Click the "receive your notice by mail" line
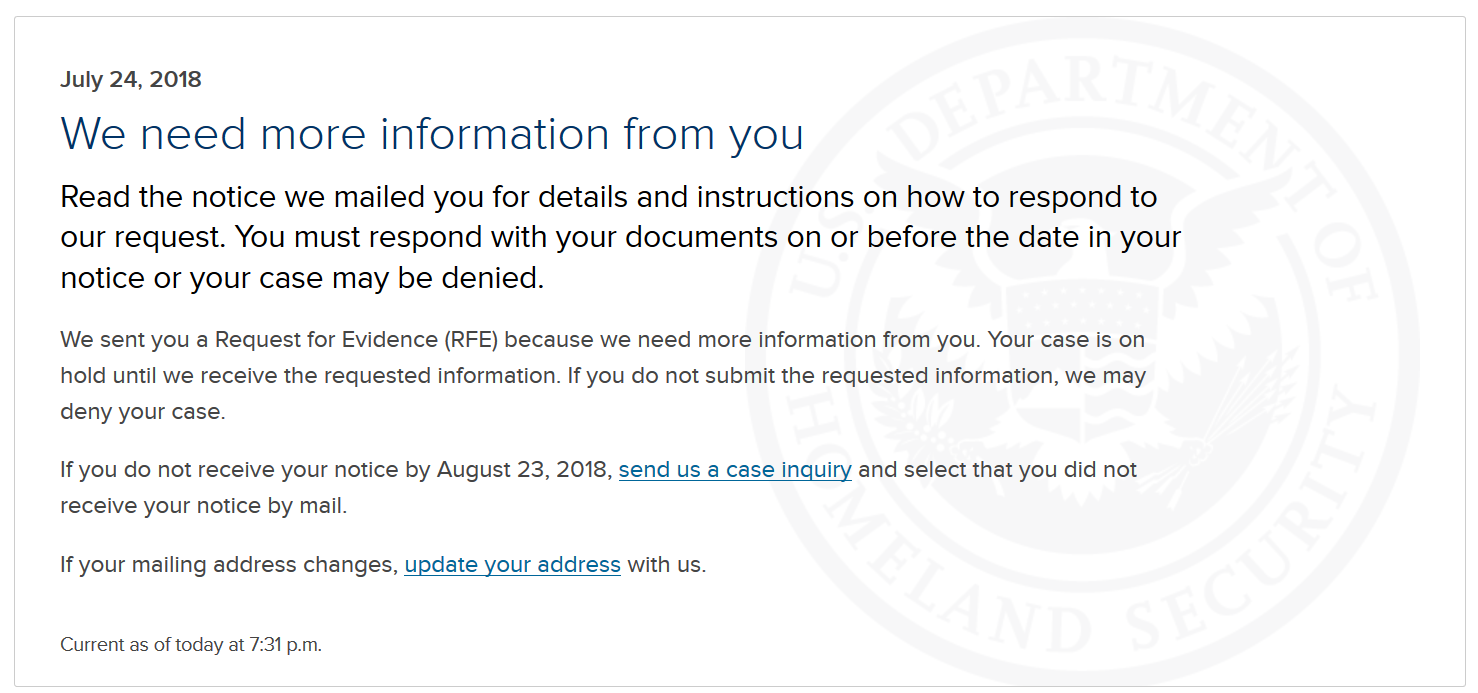The width and height of the screenshot is (1478, 693). coord(203,506)
